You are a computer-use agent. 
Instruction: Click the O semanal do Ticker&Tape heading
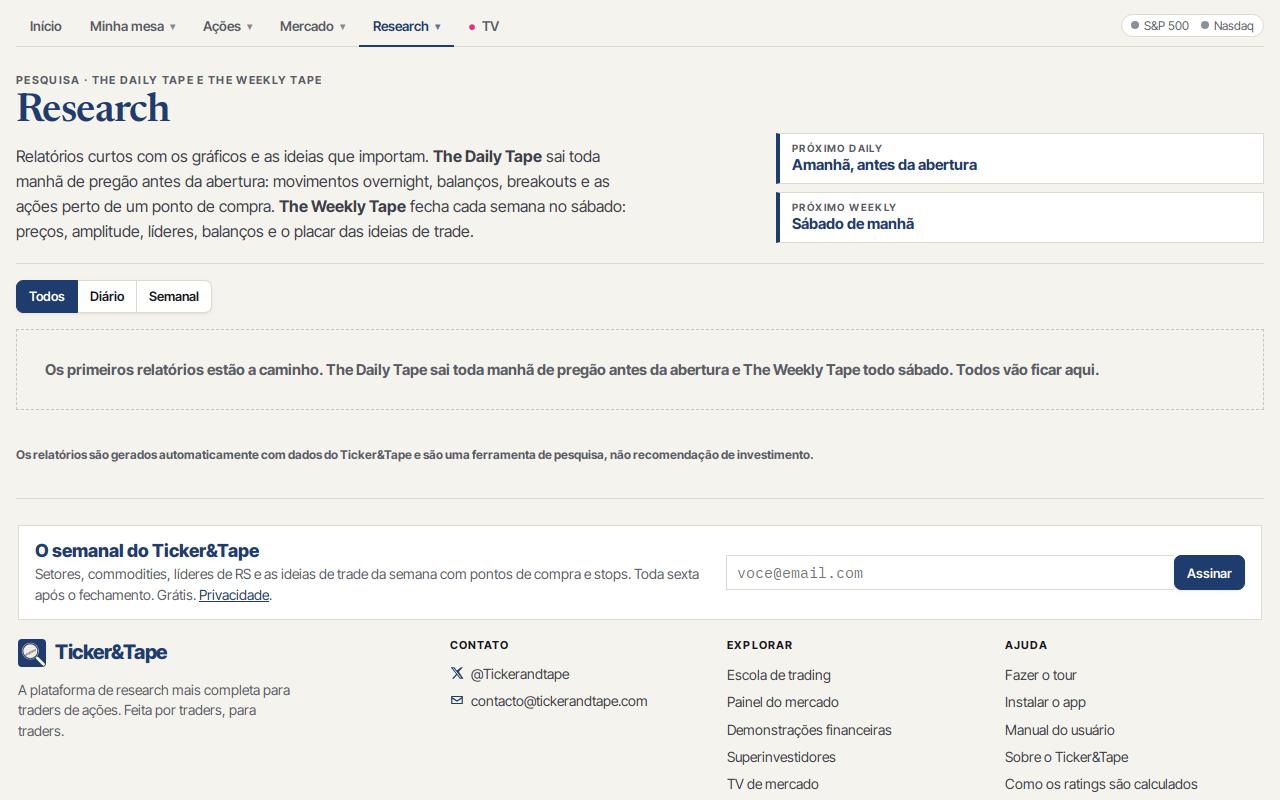[x=147, y=550]
